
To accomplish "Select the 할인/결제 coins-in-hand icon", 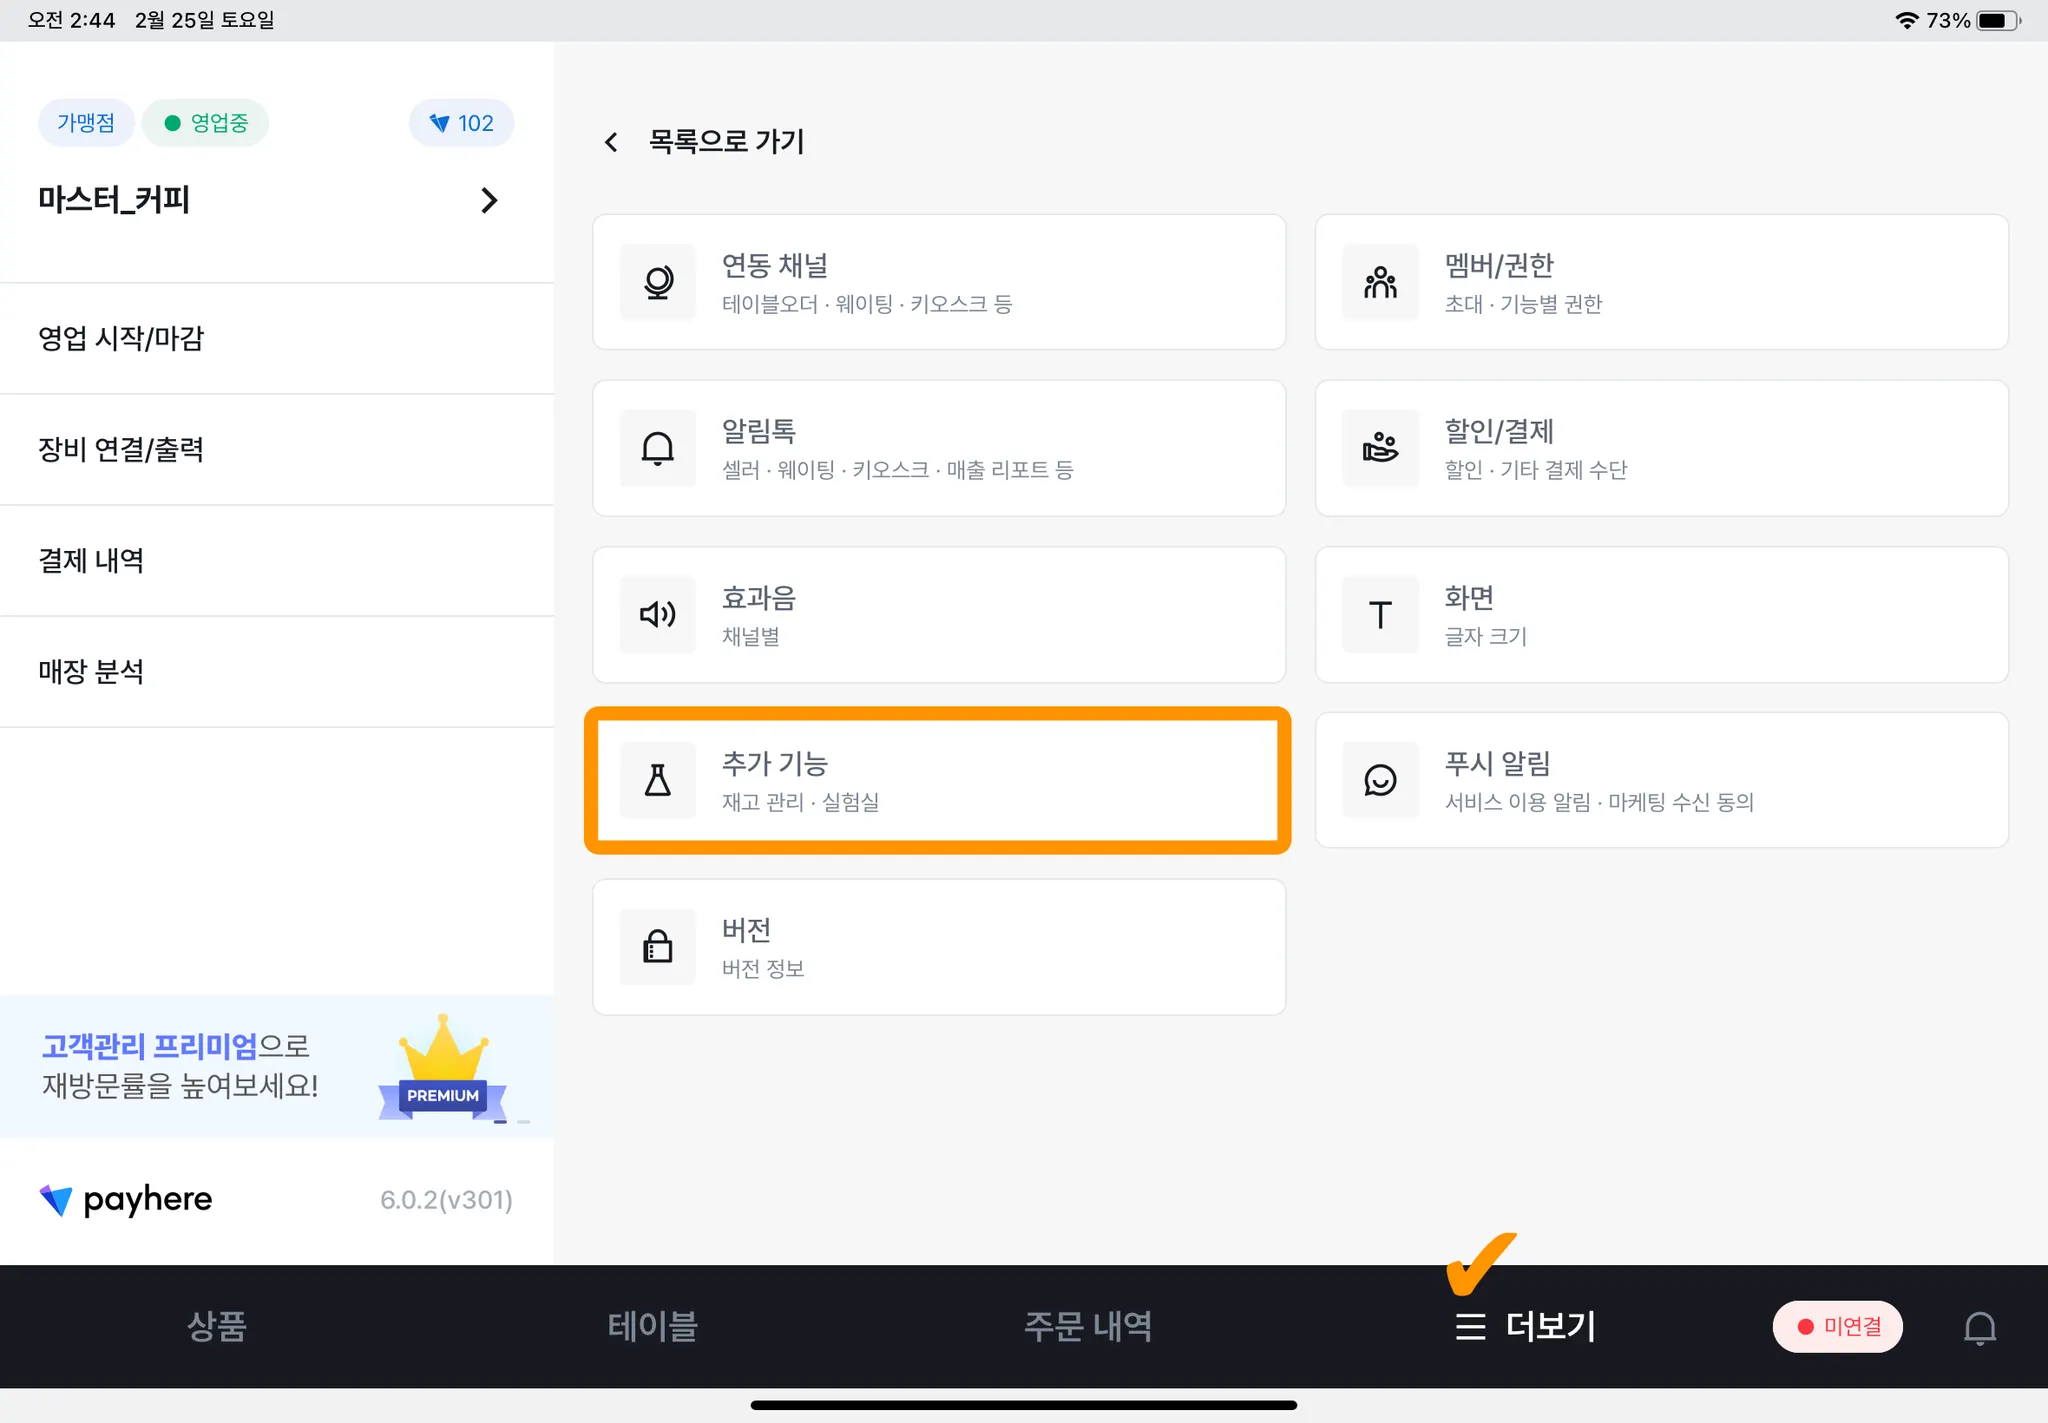I will 1380,448.
